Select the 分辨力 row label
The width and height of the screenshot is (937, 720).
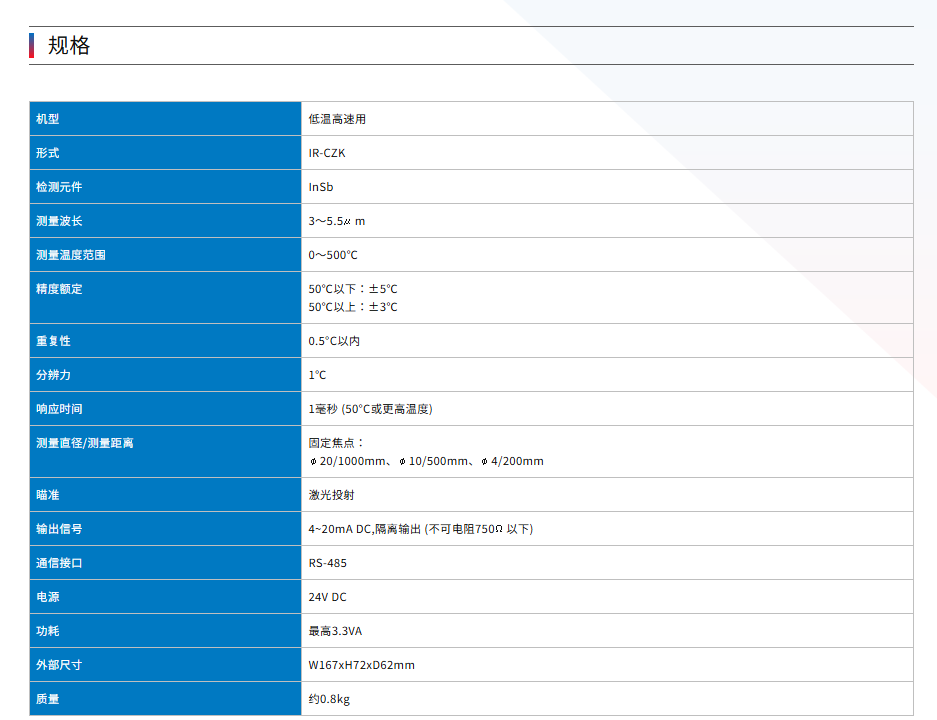(53, 375)
